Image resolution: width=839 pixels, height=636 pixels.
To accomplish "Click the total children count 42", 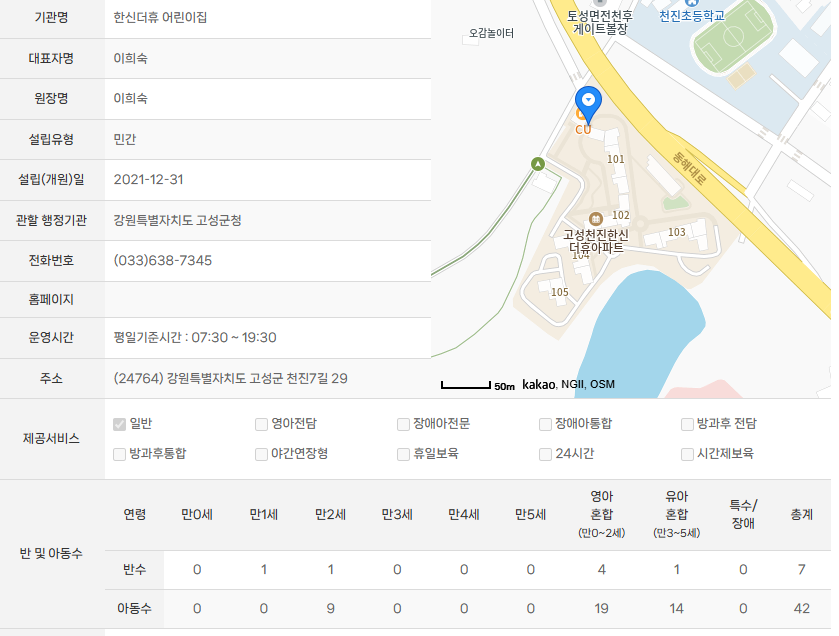I will [x=802, y=609].
